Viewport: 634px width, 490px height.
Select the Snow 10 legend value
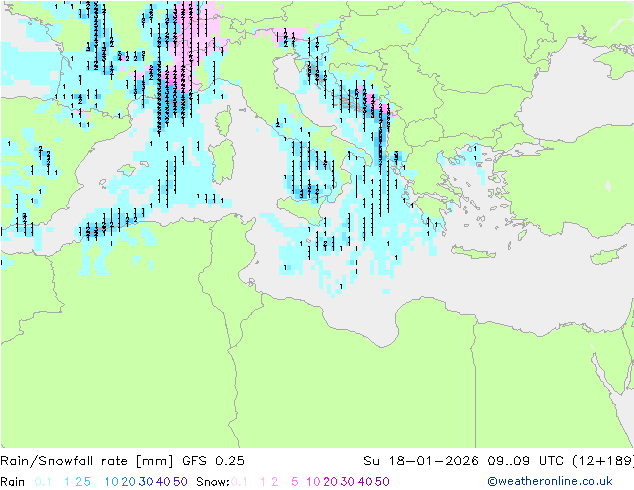[313, 482]
